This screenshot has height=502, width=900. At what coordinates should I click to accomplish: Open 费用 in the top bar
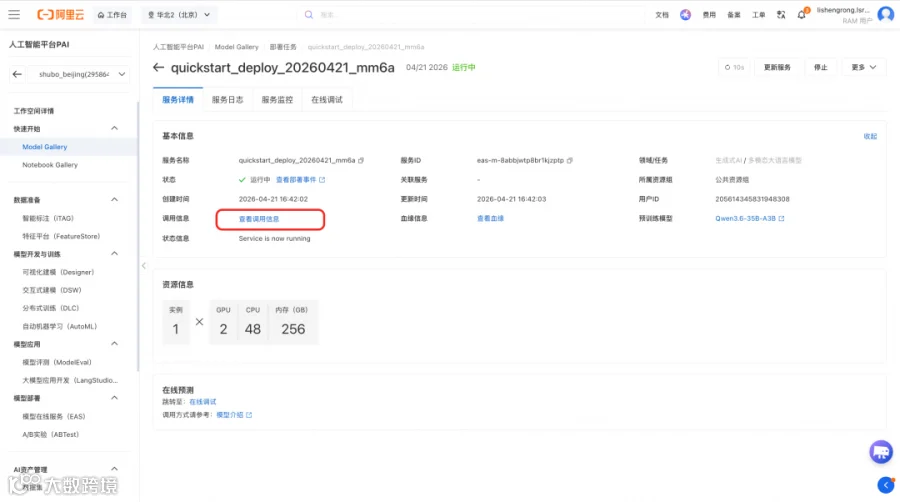pyautogui.click(x=709, y=15)
